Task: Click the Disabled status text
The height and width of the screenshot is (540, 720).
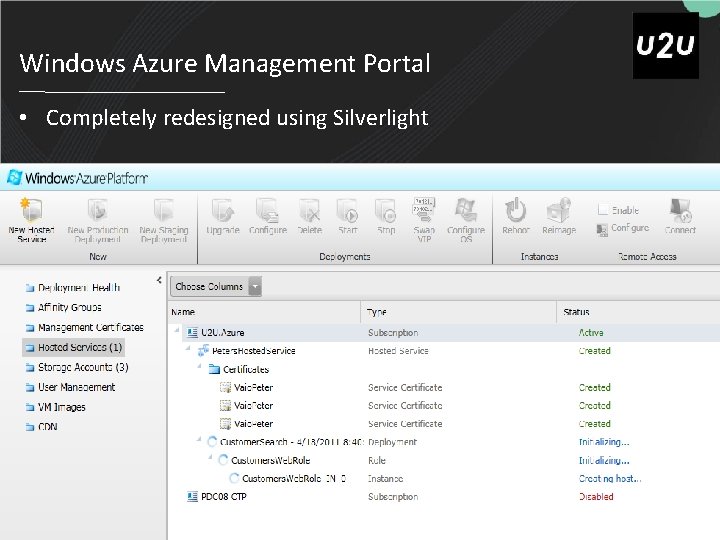Action: click(596, 496)
